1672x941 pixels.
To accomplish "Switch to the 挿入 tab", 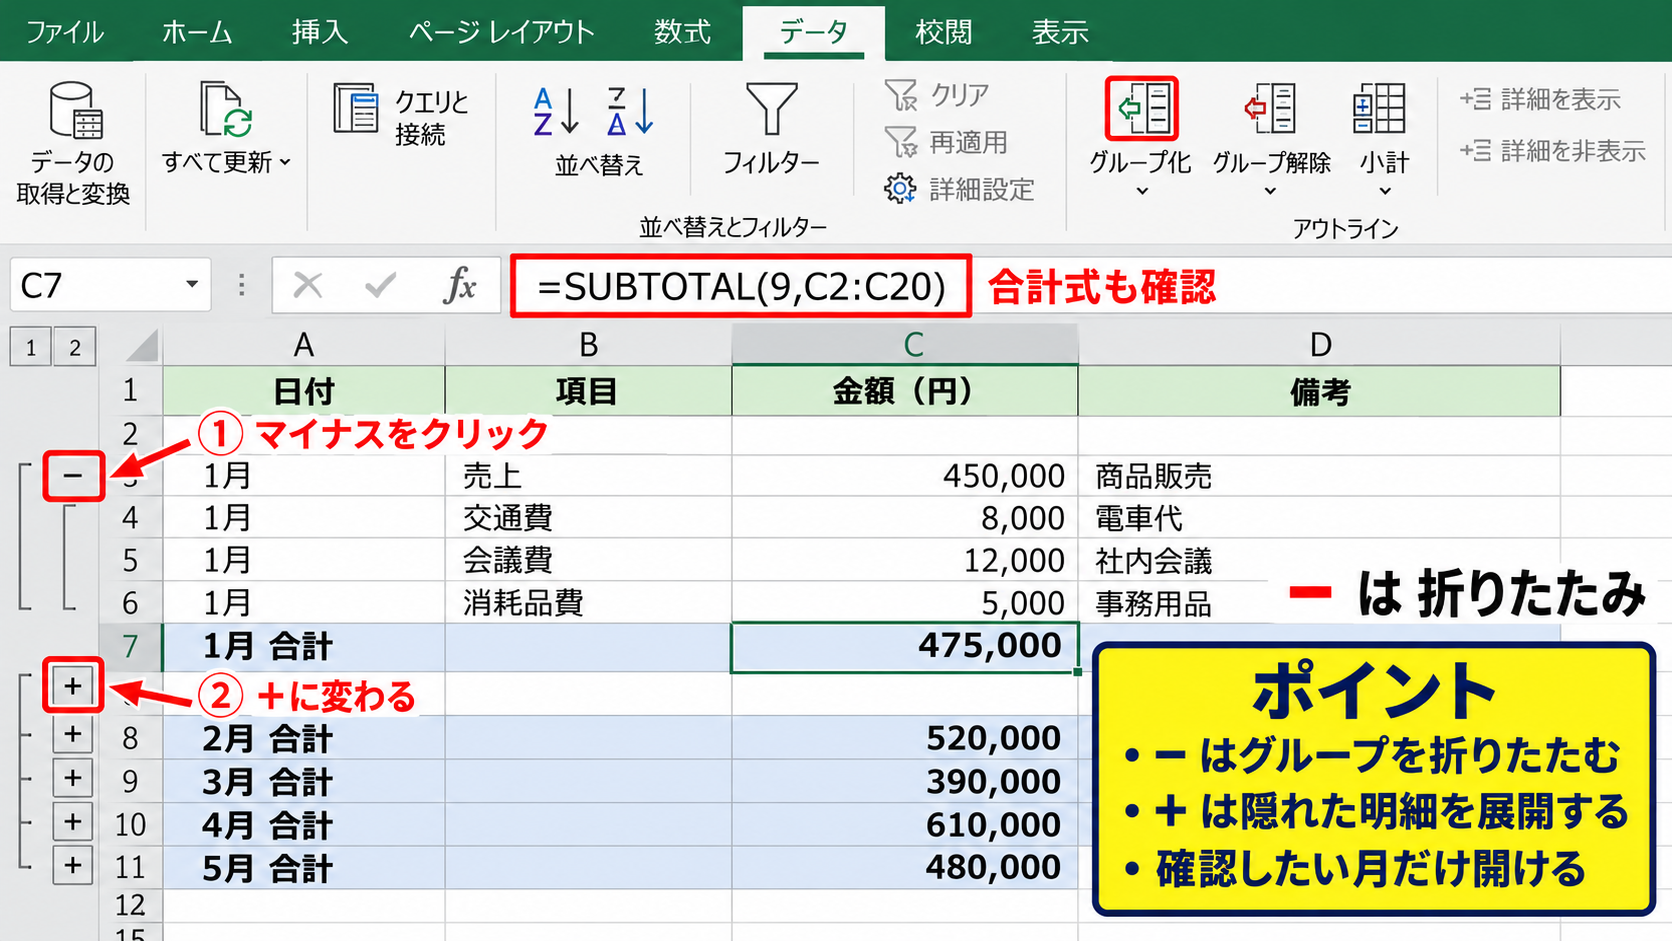I will pyautogui.click(x=320, y=32).
